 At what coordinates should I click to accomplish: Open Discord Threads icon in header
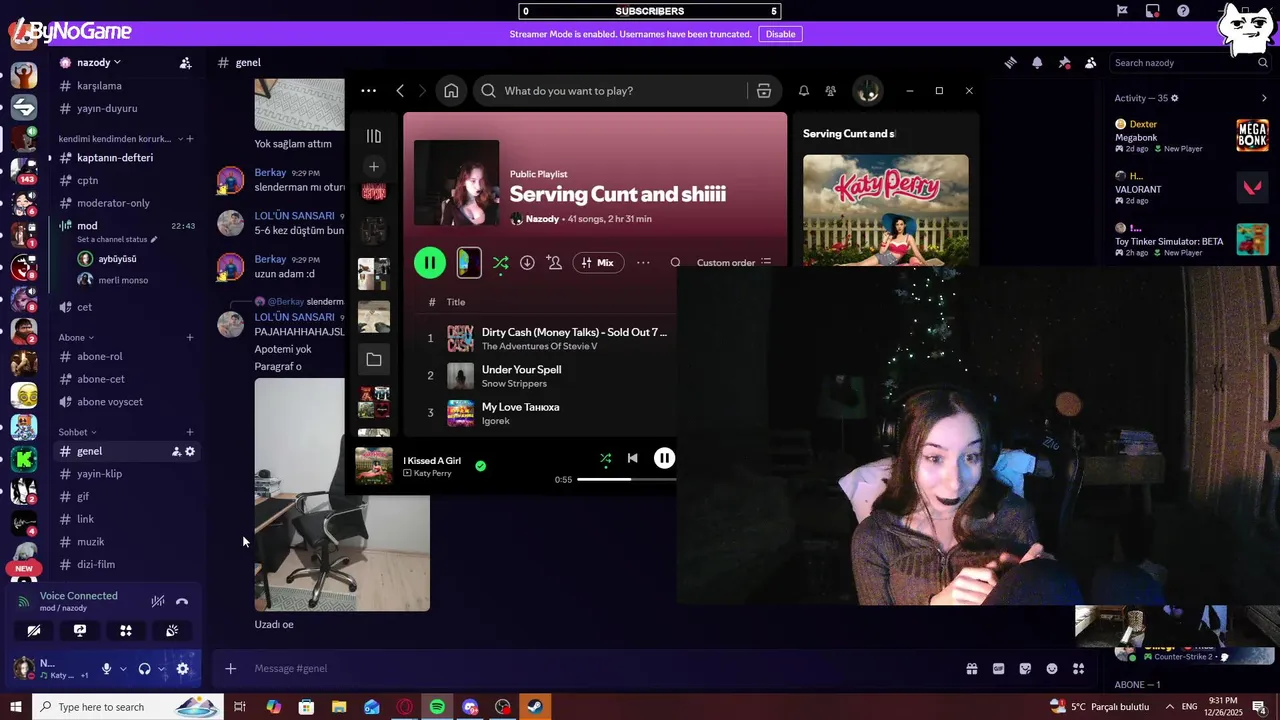coord(1011,63)
